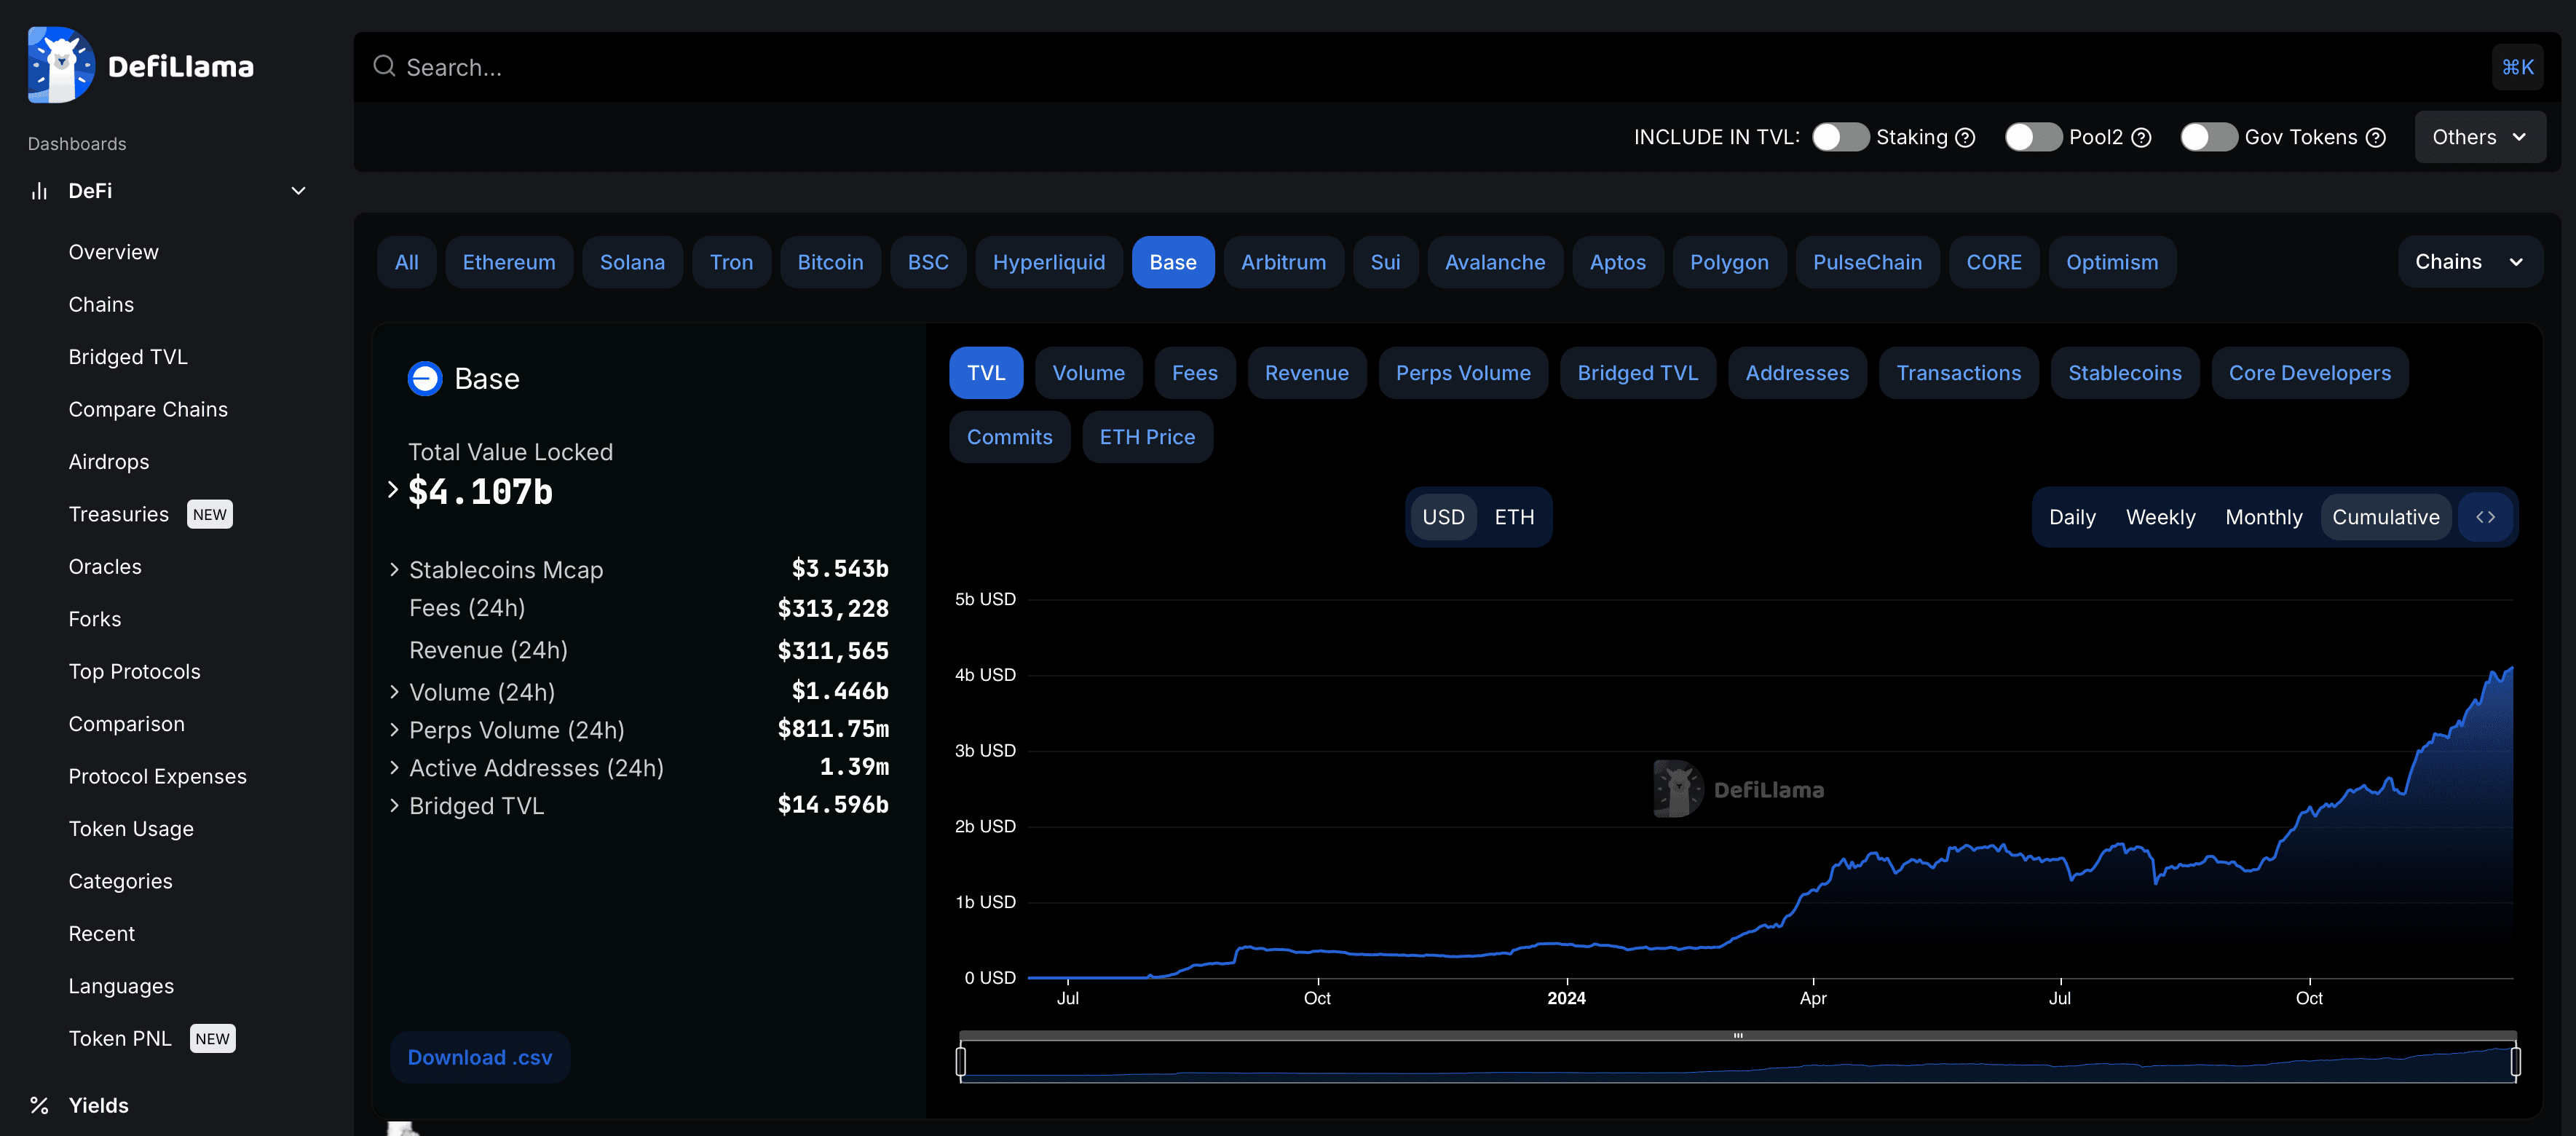Viewport: 2576px width, 1136px height.
Task: Click the DefiLlama llama logo
Action: 61,65
